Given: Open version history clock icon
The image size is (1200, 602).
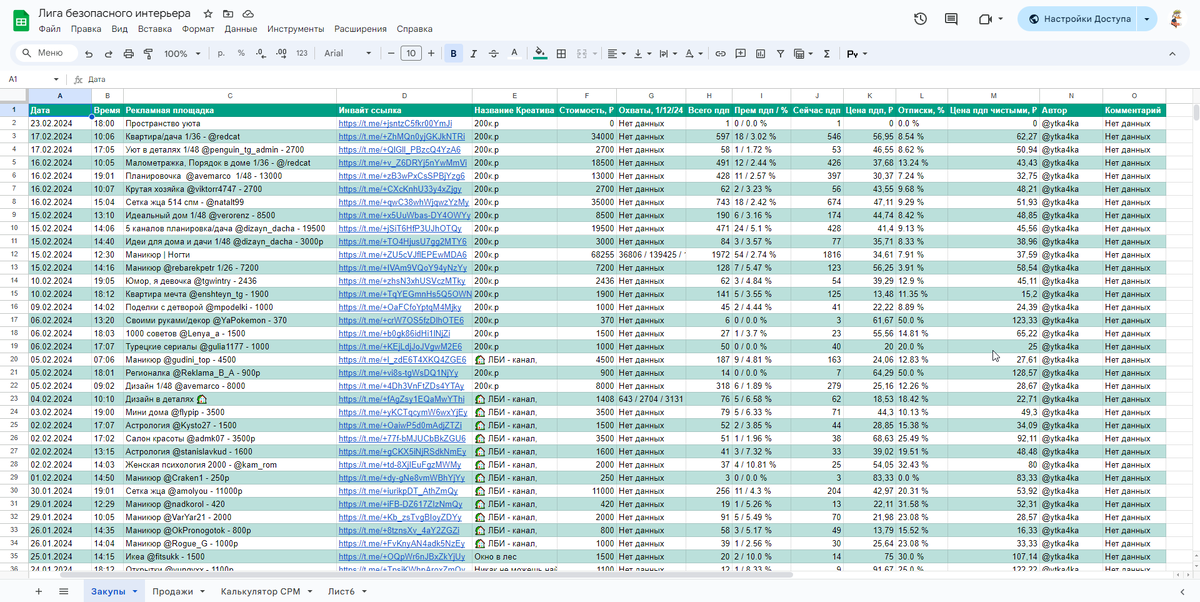Looking at the screenshot, I should tap(920, 19).
